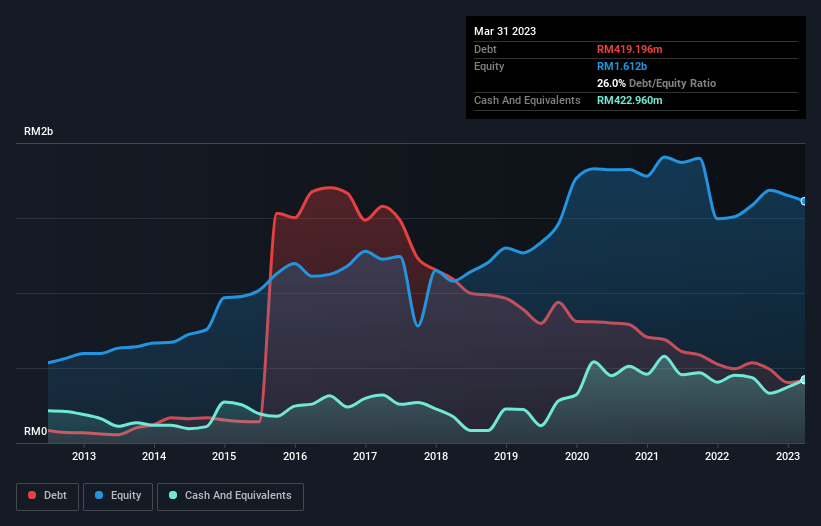Click the red Debt legend dot

click(32, 495)
